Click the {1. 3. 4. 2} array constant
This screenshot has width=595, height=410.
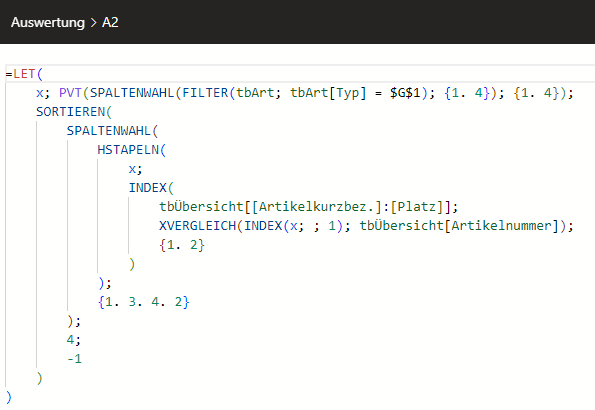143,302
